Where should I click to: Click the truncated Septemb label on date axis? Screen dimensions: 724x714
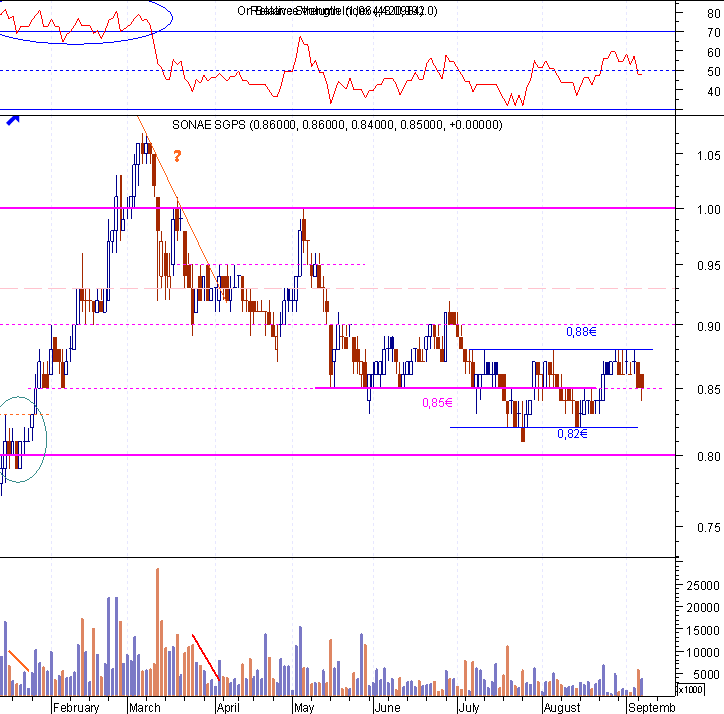coord(652,707)
